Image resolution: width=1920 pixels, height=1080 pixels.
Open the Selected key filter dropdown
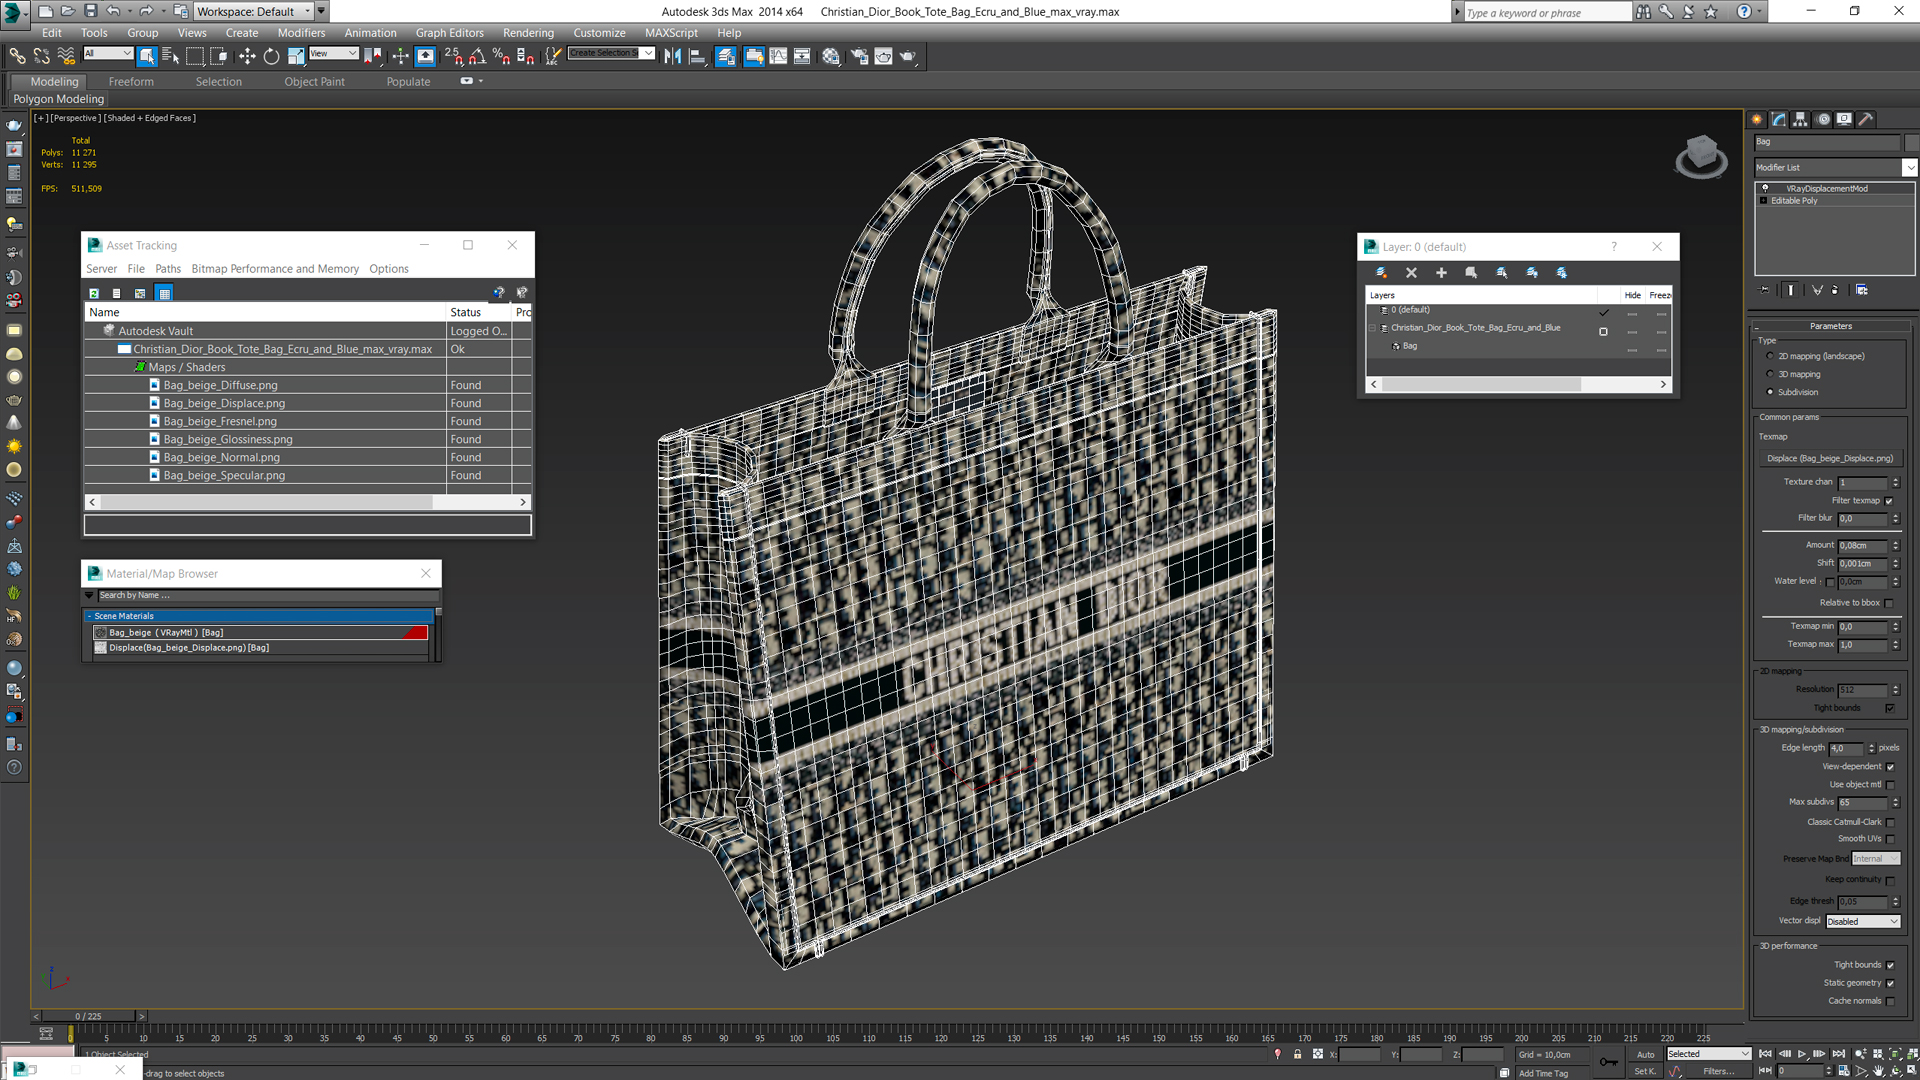tap(1708, 1054)
